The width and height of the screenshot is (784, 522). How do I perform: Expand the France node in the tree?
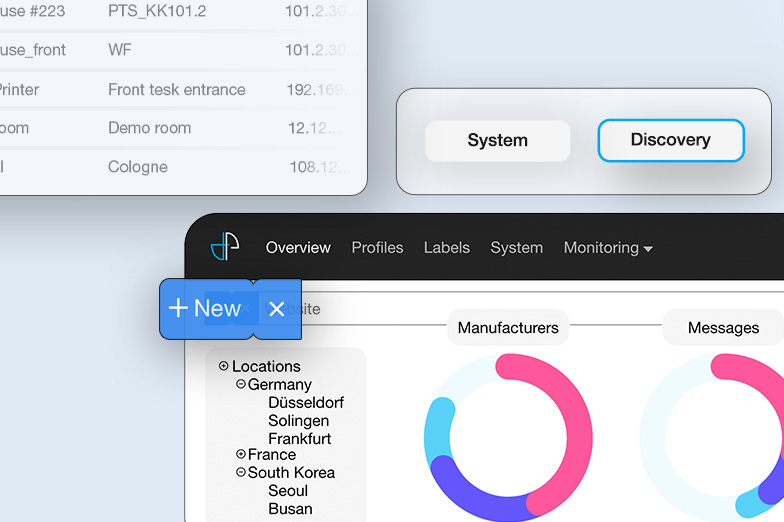point(241,454)
